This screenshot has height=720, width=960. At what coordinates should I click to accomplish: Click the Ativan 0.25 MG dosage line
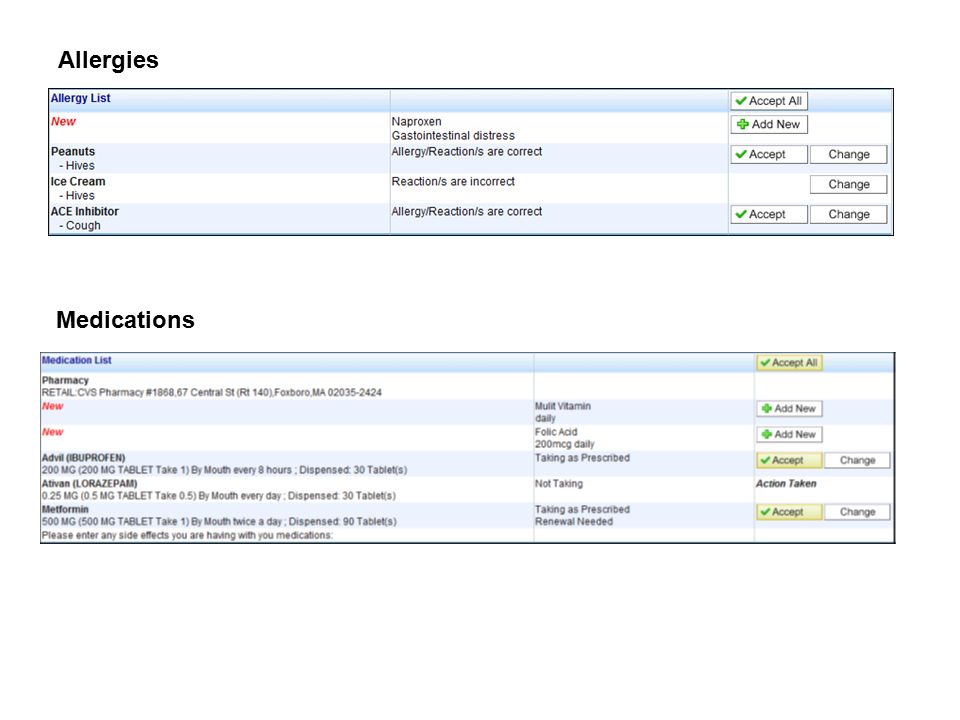pyautogui.click(x=219, y=496)
